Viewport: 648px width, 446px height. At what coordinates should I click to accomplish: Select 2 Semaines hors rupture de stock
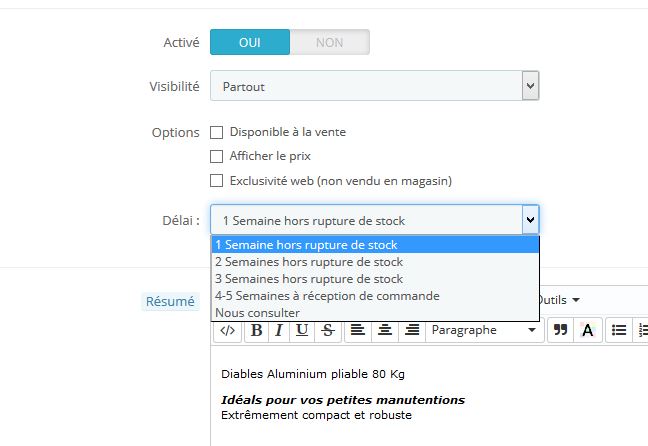(308, 262)
